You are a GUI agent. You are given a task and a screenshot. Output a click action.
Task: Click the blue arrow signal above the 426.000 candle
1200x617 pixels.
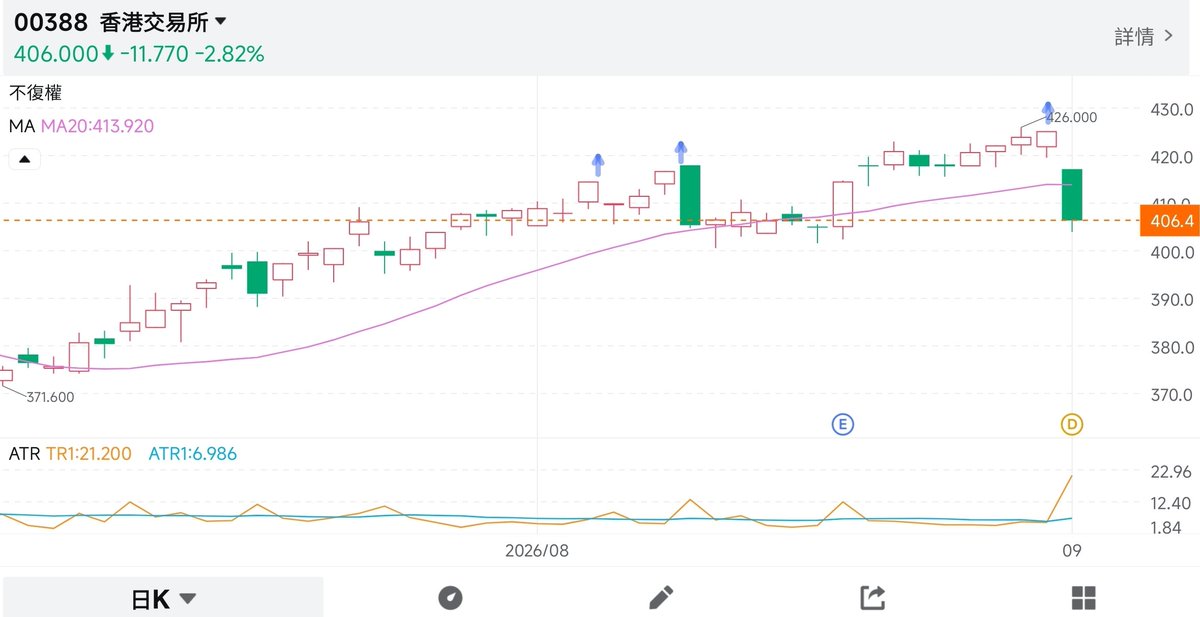(x=1047, y=110)
